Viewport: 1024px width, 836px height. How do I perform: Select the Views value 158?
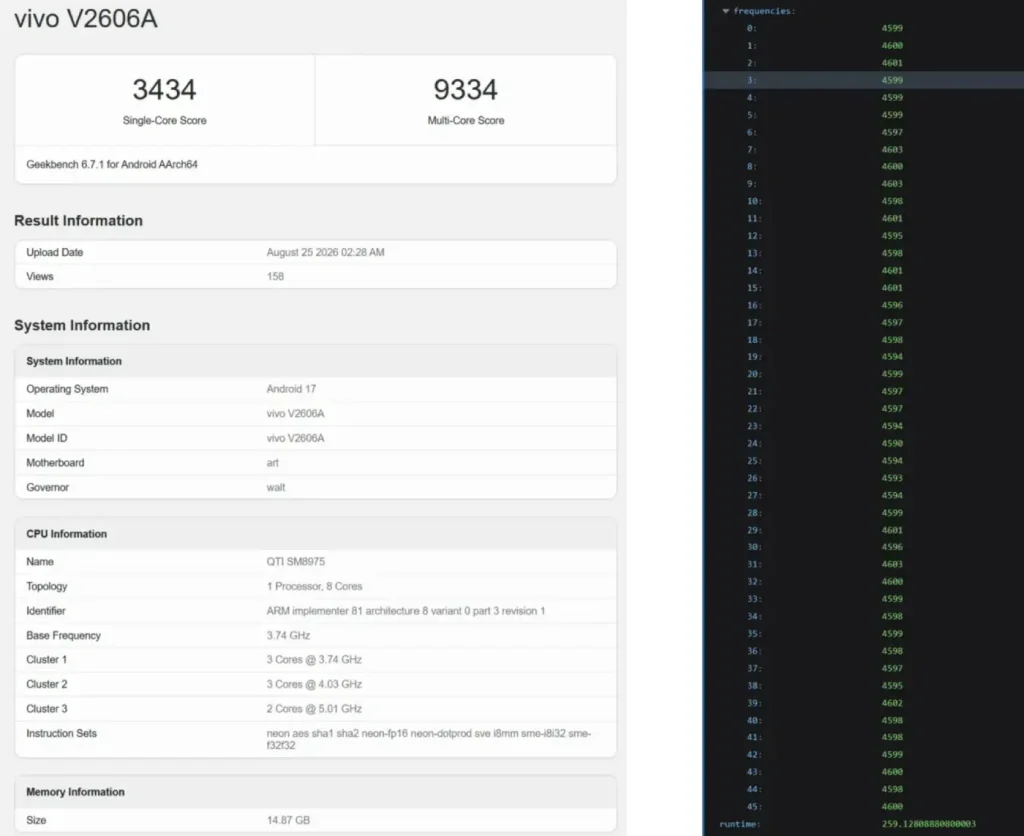(275, 276)
